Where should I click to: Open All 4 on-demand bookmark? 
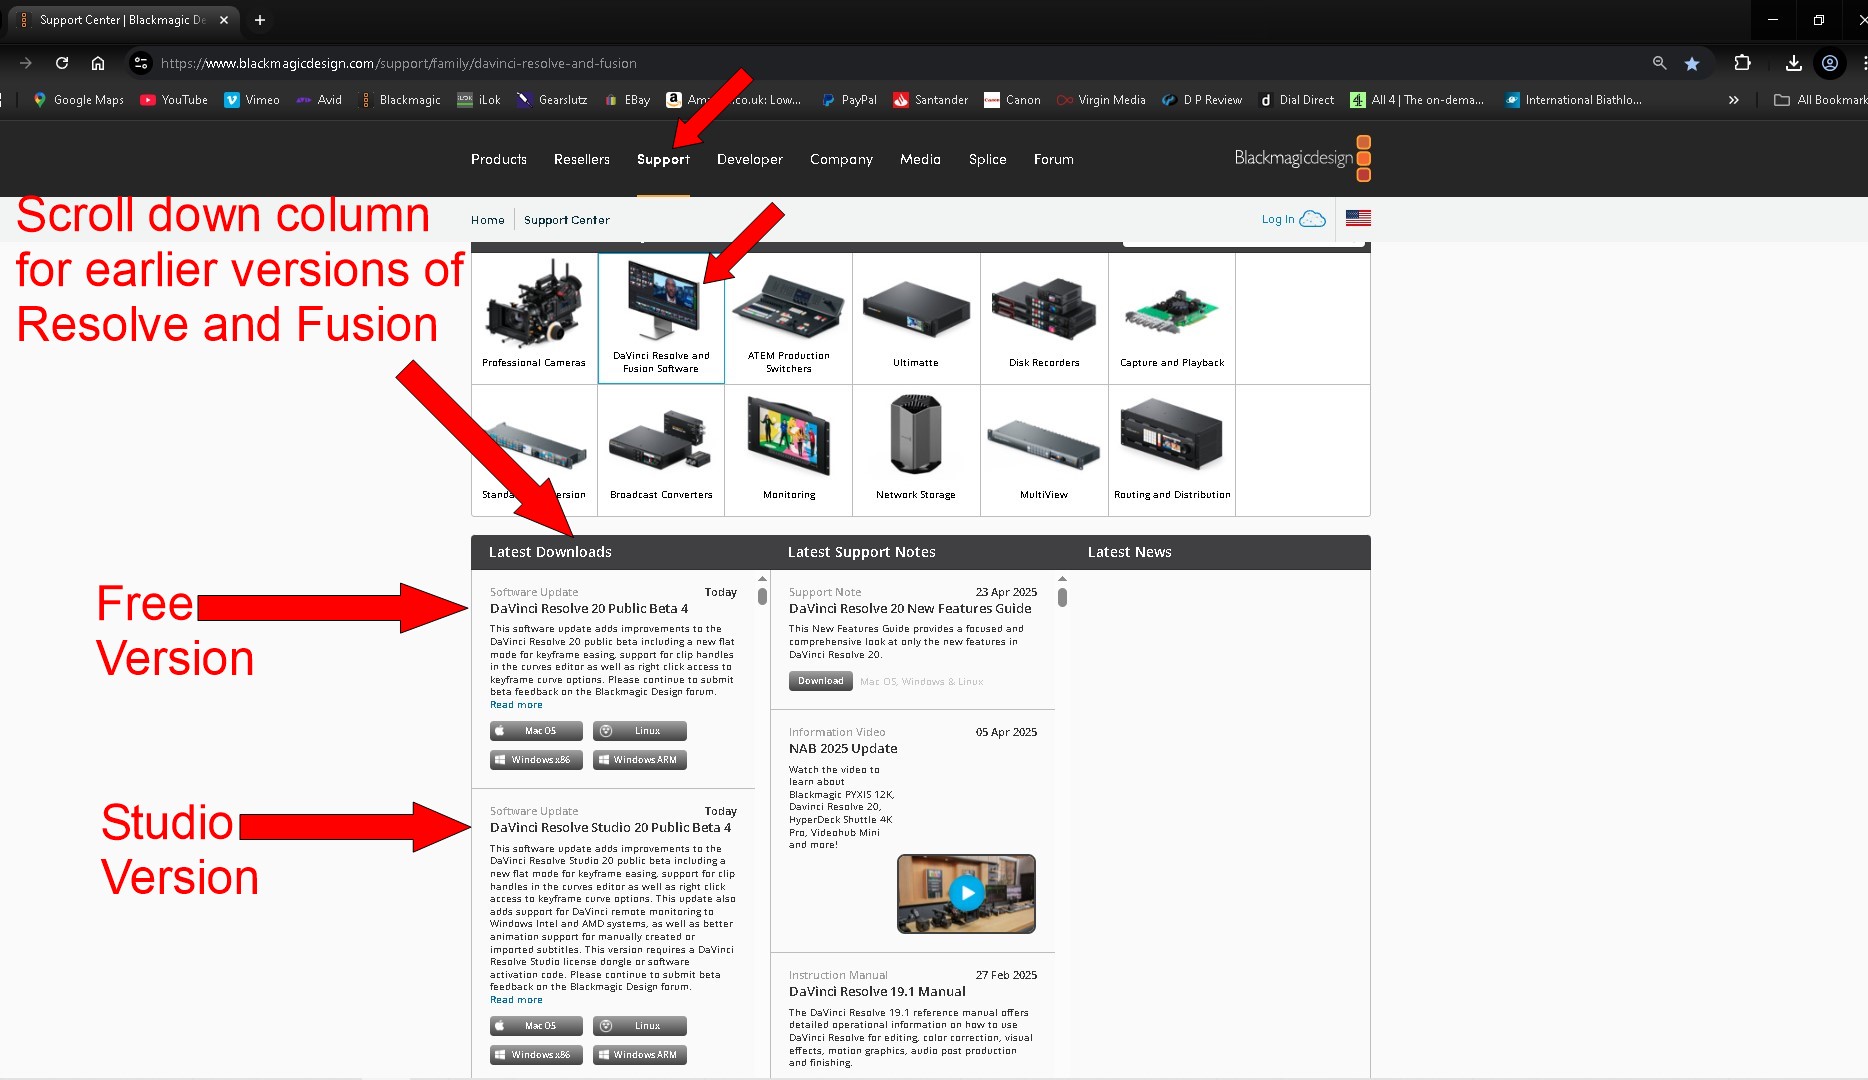coord(1417,100)
